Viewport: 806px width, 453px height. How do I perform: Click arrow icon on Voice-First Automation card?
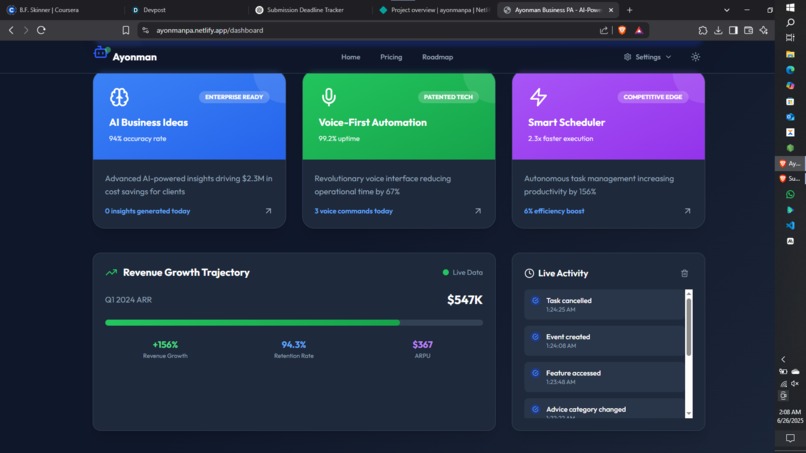(478, 211)
